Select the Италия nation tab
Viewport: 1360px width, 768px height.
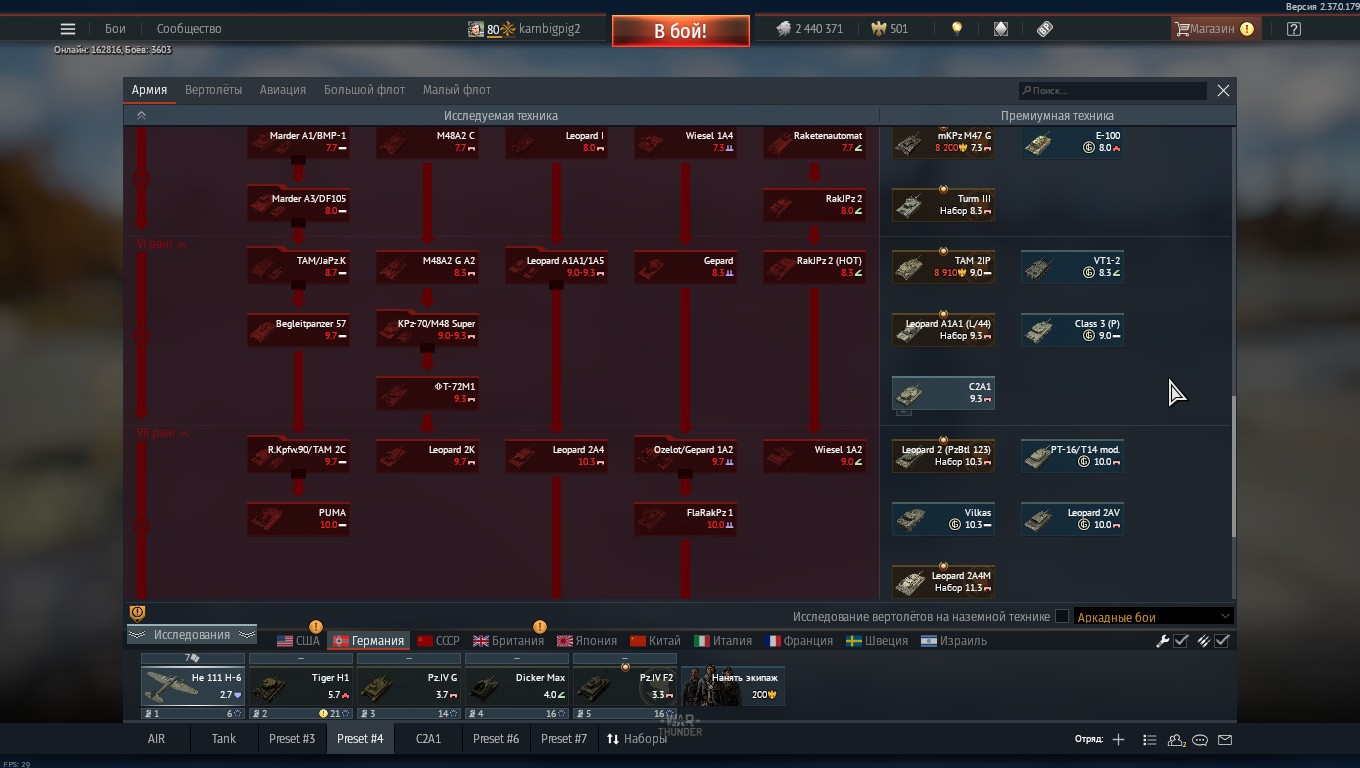[723, 641]
